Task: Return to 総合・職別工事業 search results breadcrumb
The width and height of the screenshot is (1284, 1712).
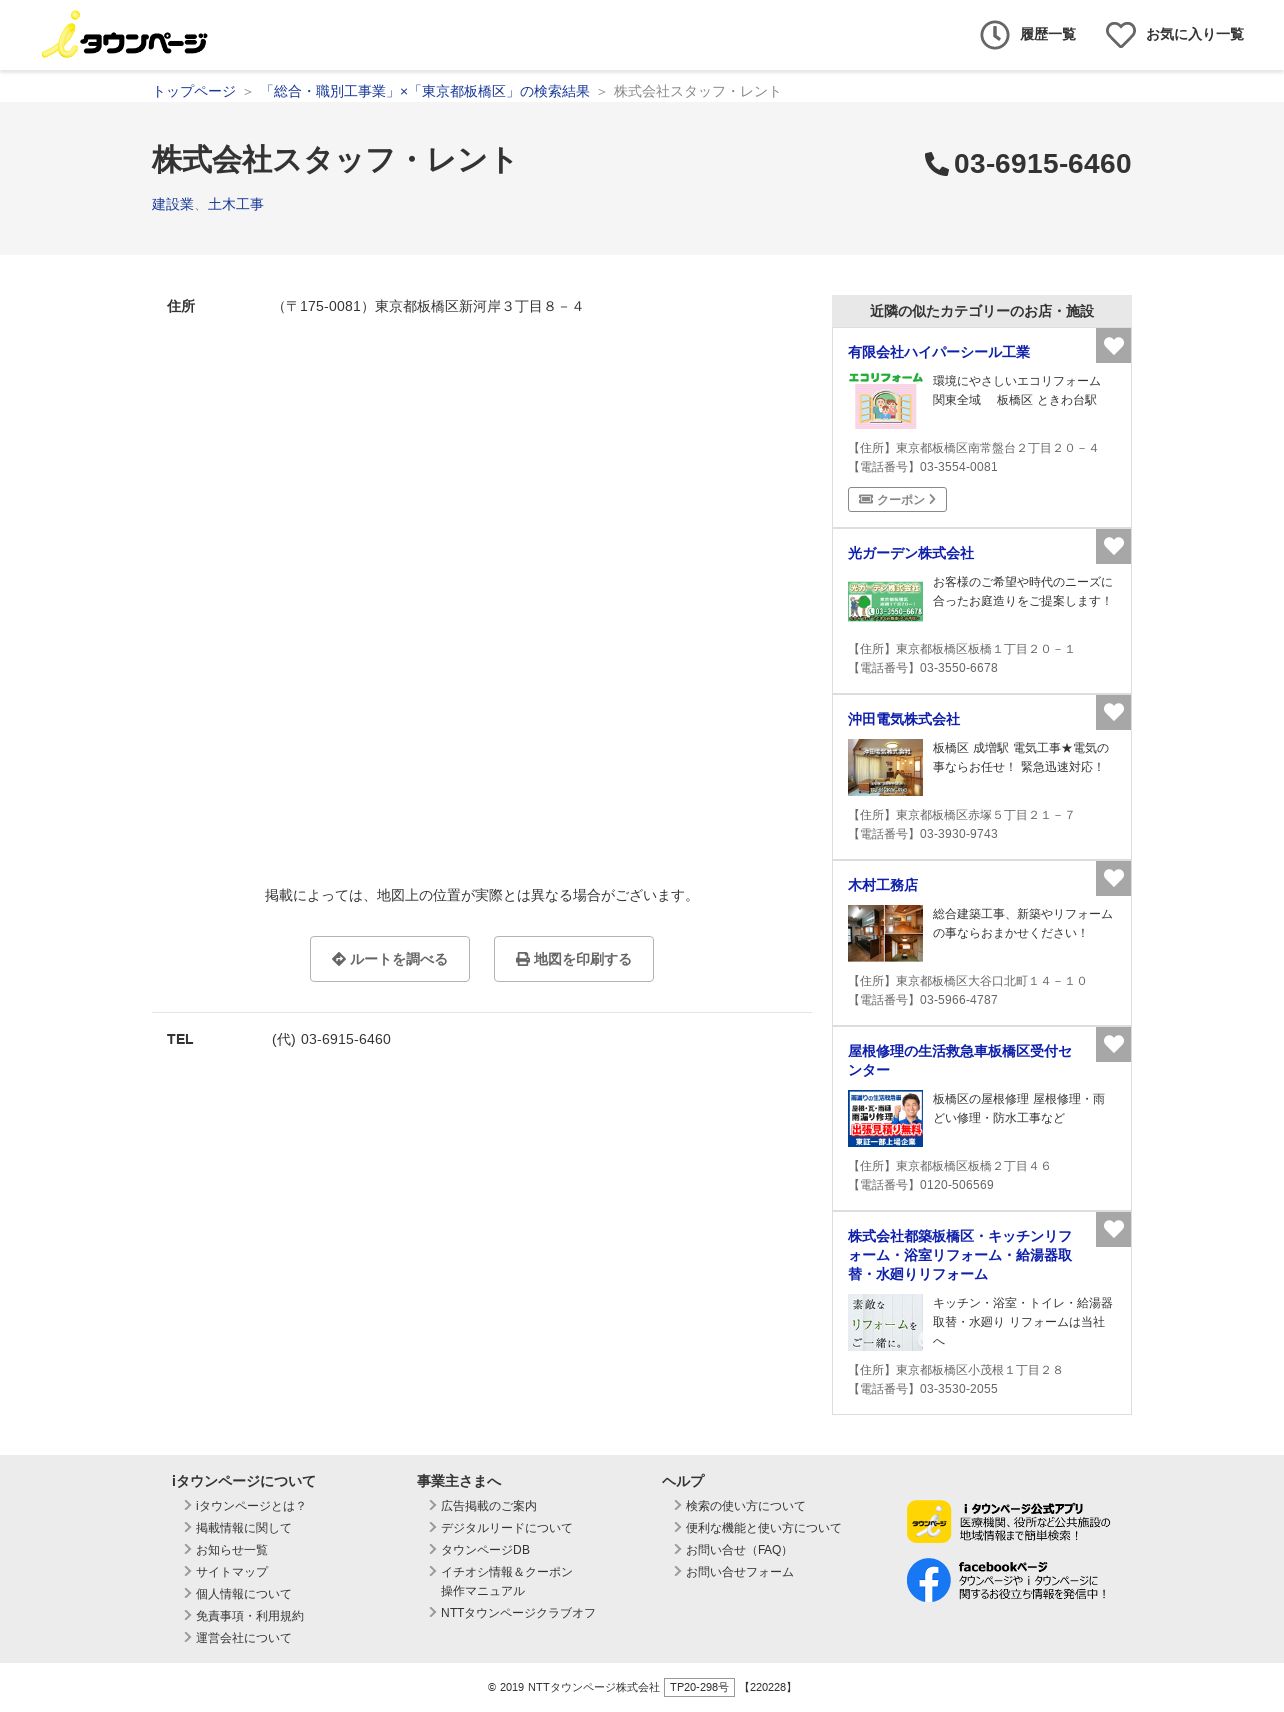Action: coord(425,91)
